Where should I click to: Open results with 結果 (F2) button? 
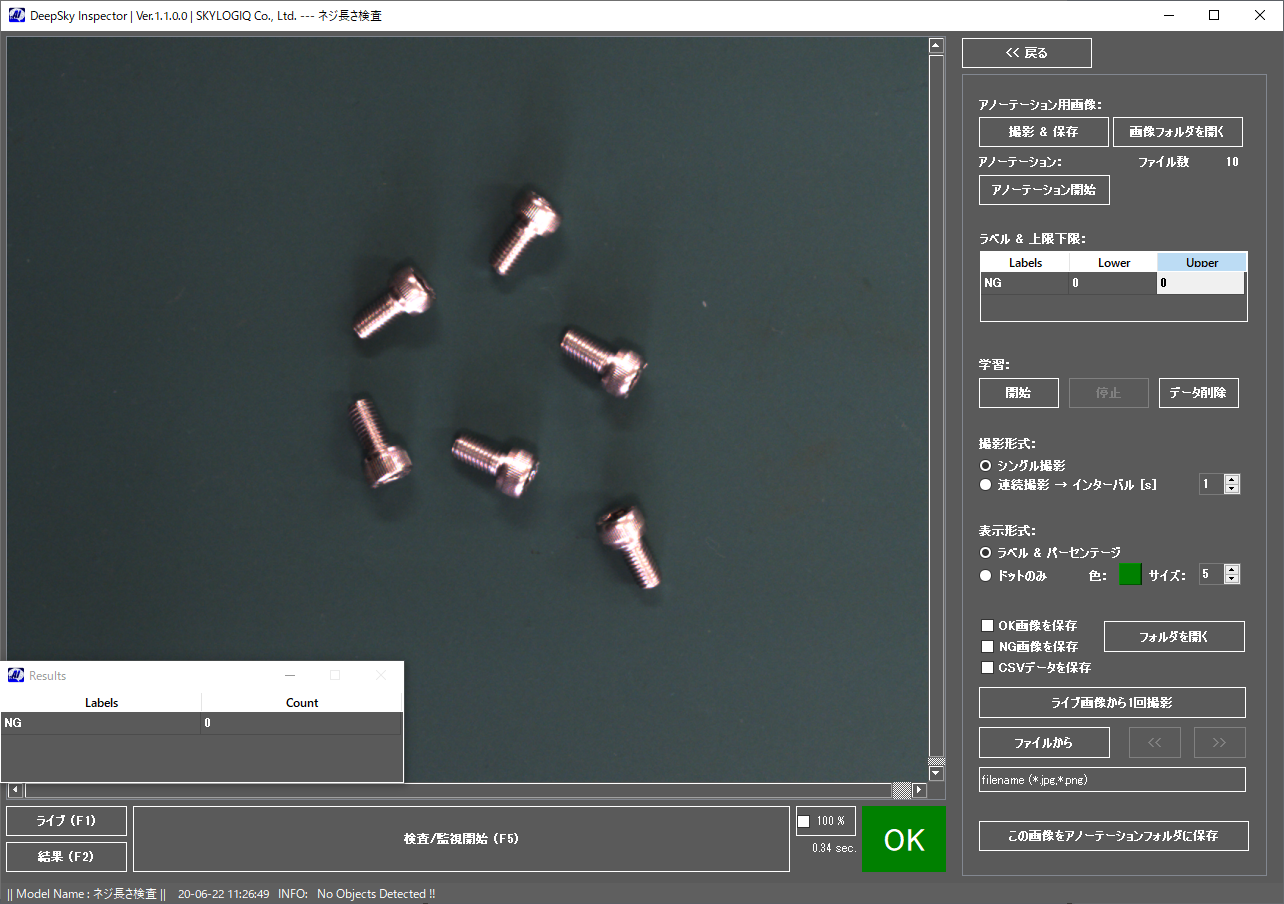[x=66, y=857]
